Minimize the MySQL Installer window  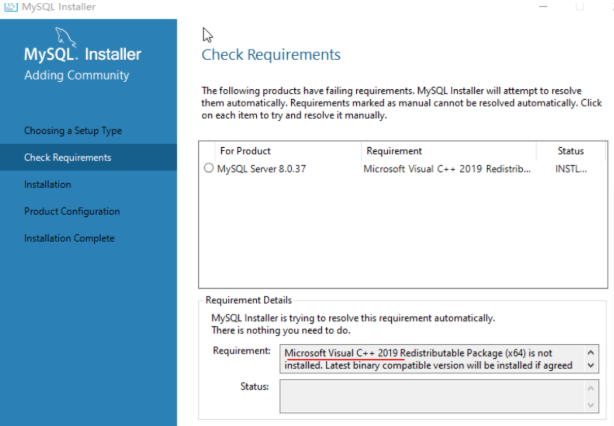[543, 7]
